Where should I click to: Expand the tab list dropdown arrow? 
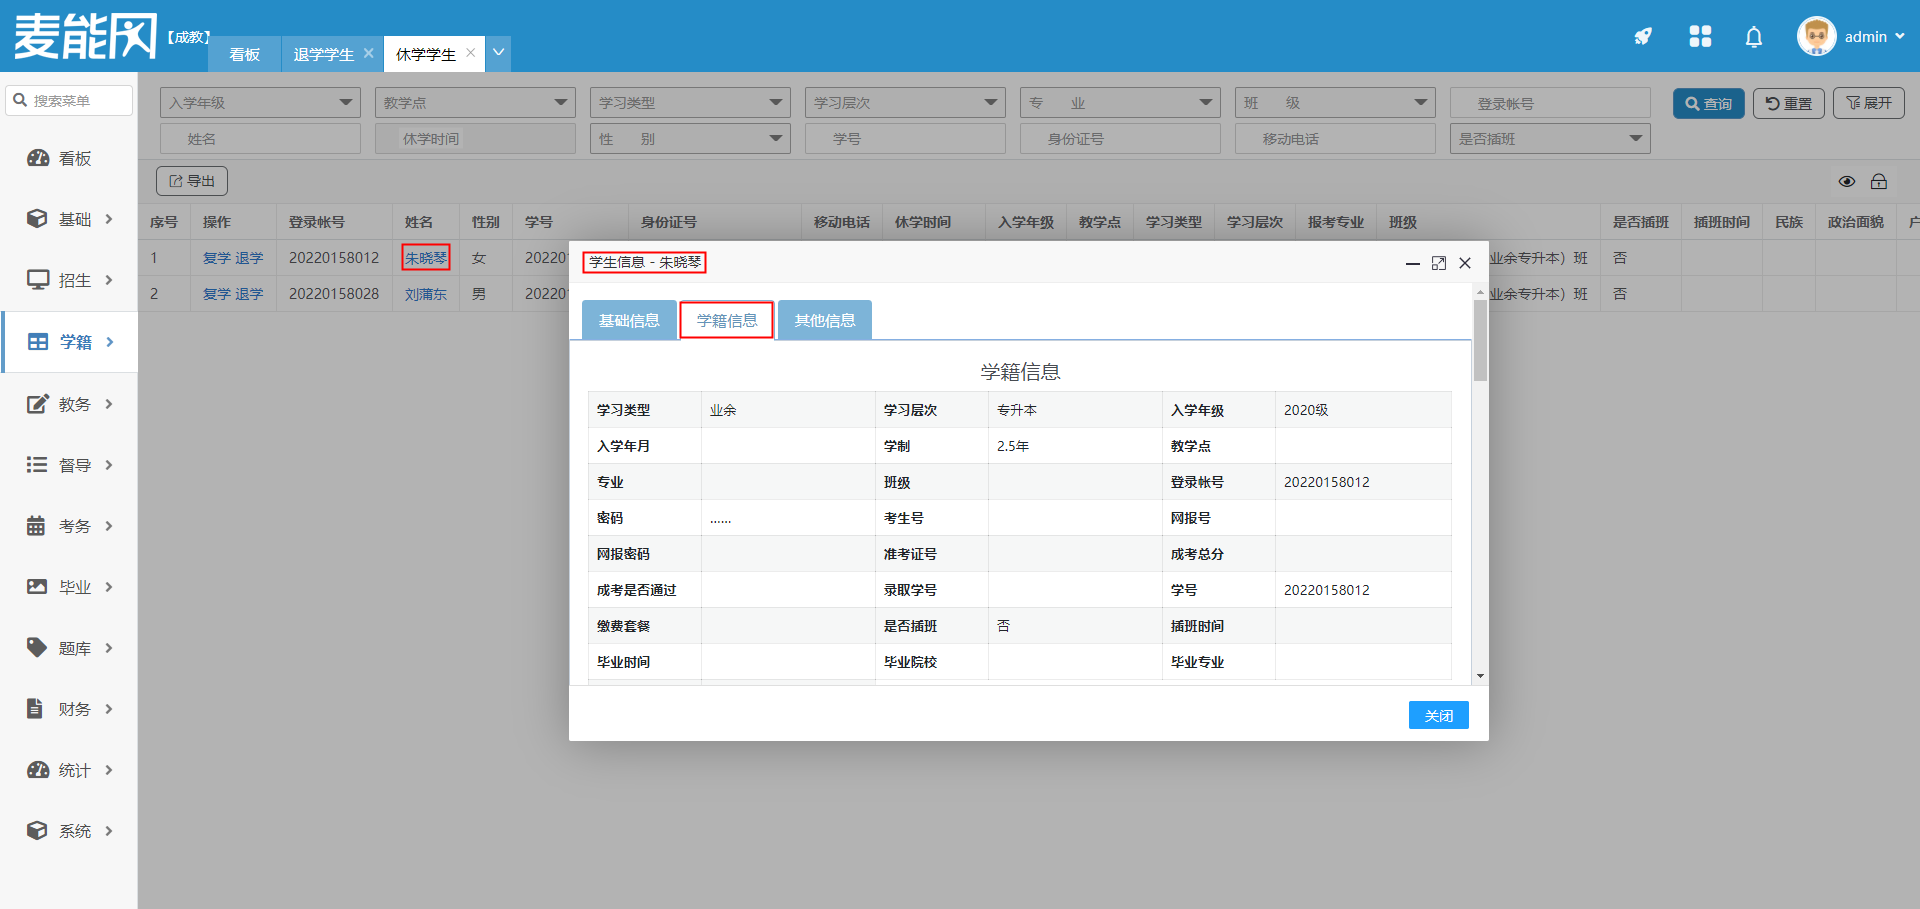(498, 53)
